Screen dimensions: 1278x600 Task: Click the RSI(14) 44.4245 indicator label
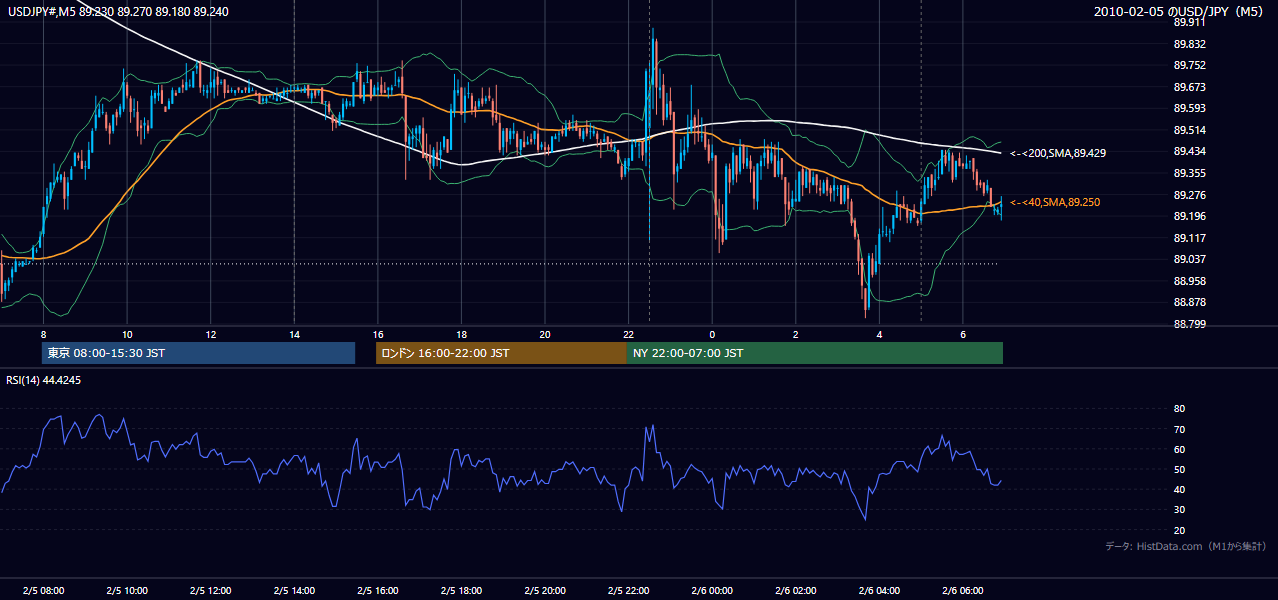[x=44, y=380]
